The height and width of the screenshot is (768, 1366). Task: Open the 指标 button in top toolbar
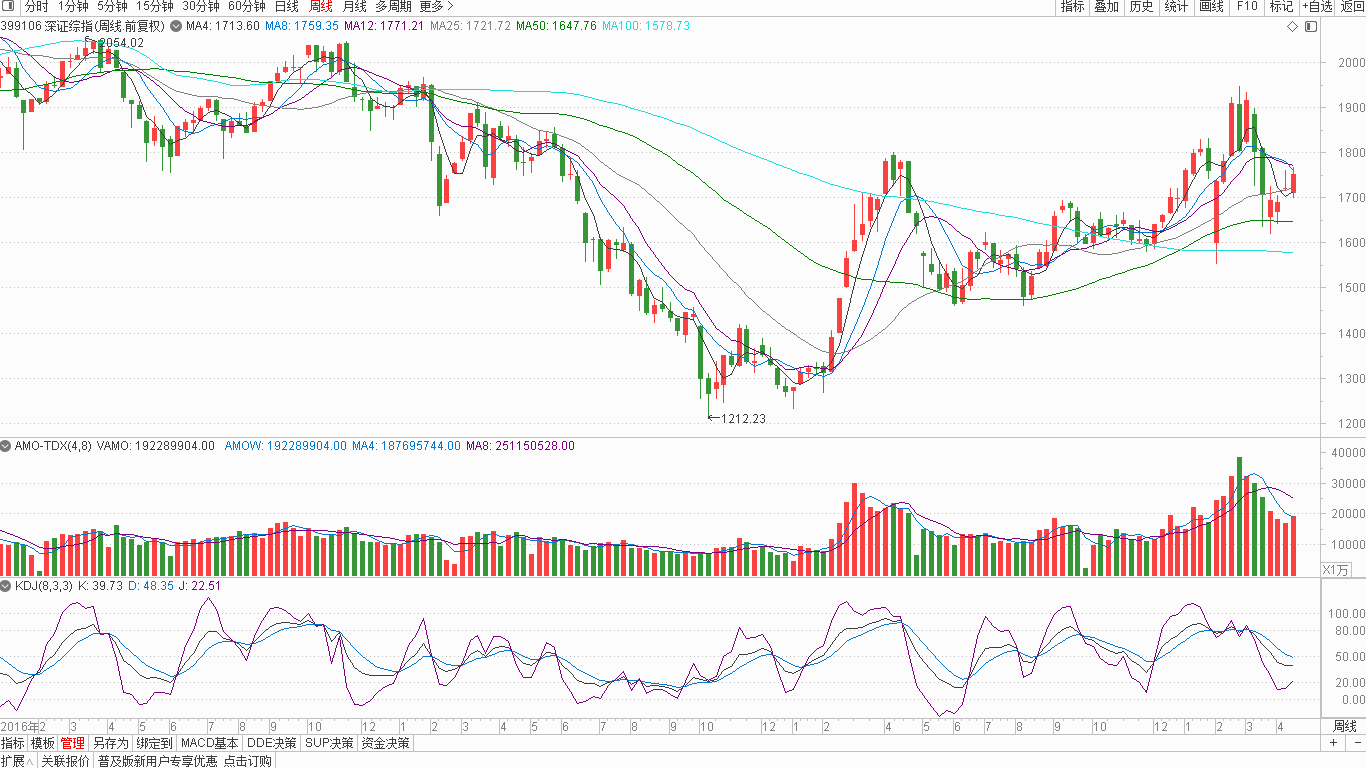pos(1072,7)
